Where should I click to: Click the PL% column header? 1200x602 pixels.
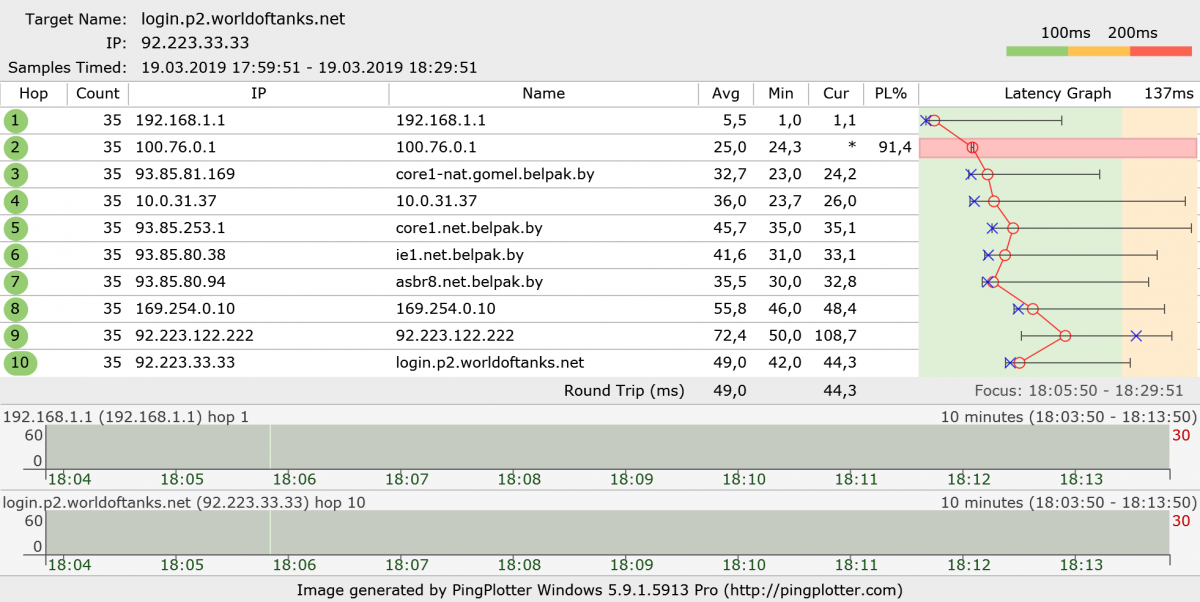coord(890,94)
